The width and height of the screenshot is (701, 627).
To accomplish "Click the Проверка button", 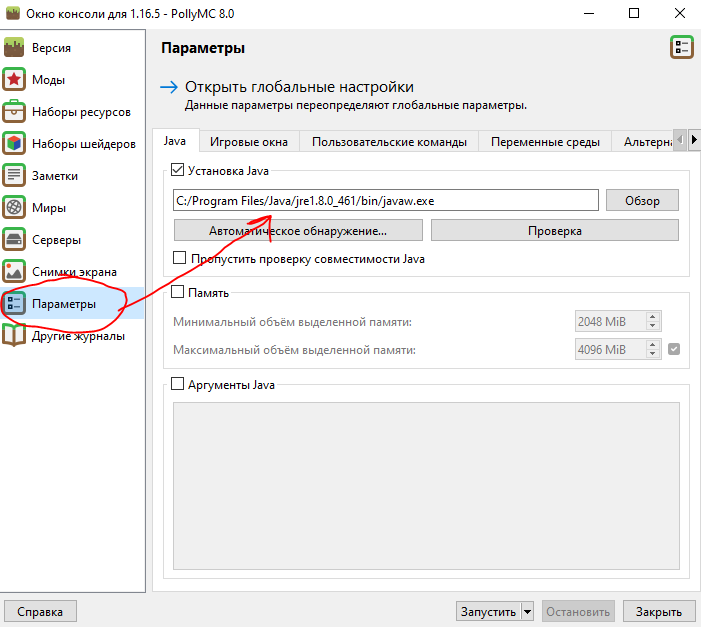I will click(555, 230).
